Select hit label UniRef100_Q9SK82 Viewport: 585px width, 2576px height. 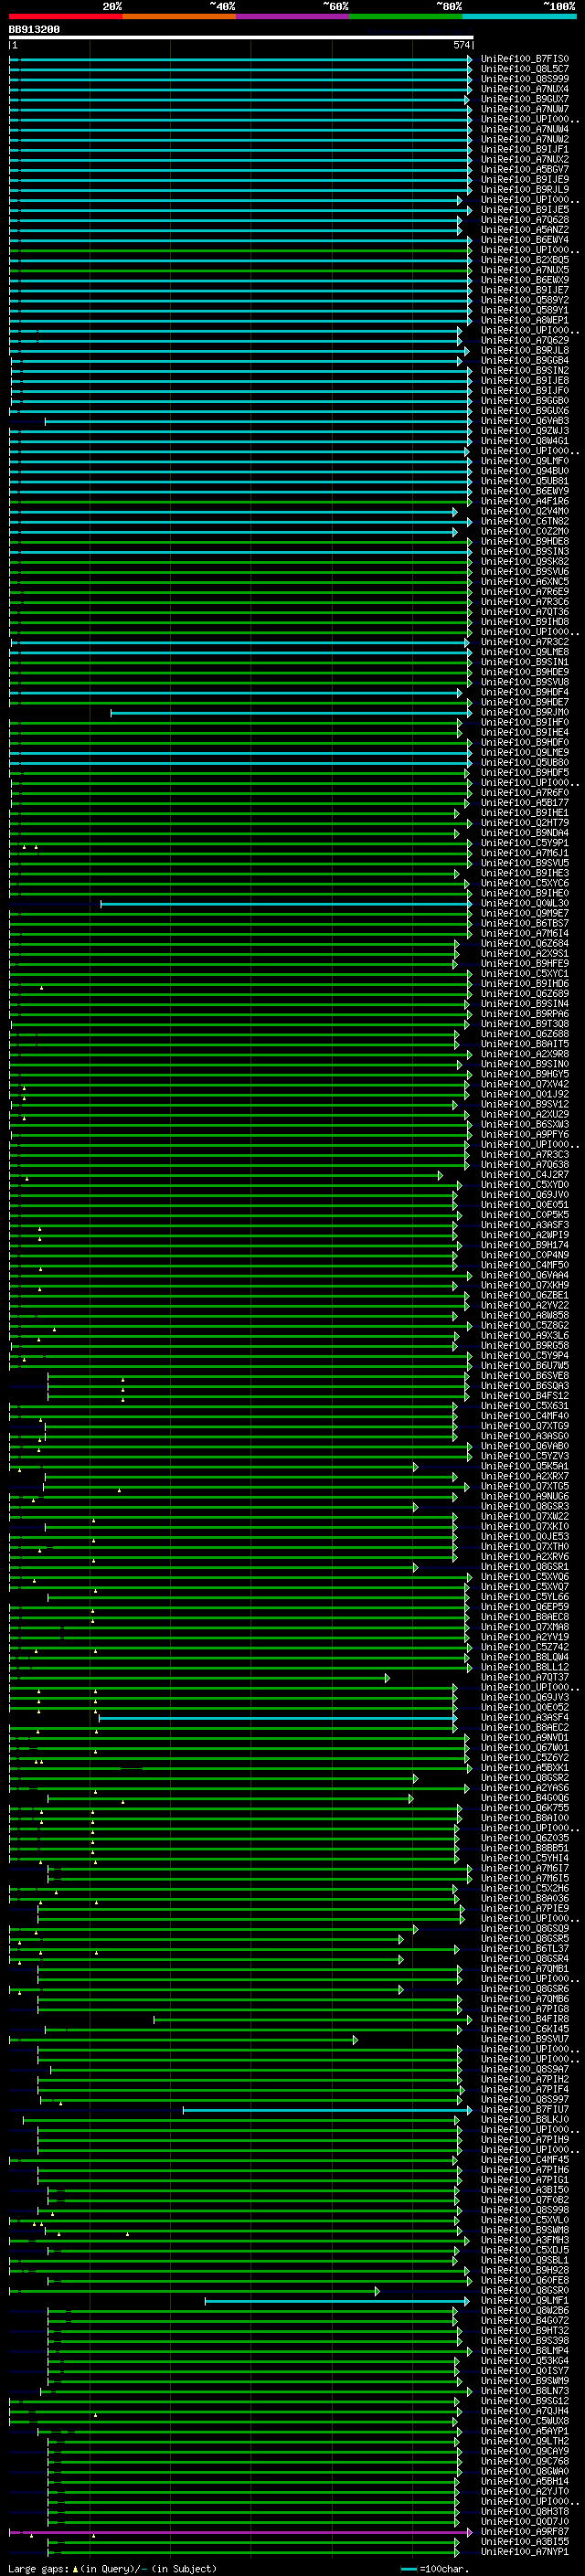[524, 562]
